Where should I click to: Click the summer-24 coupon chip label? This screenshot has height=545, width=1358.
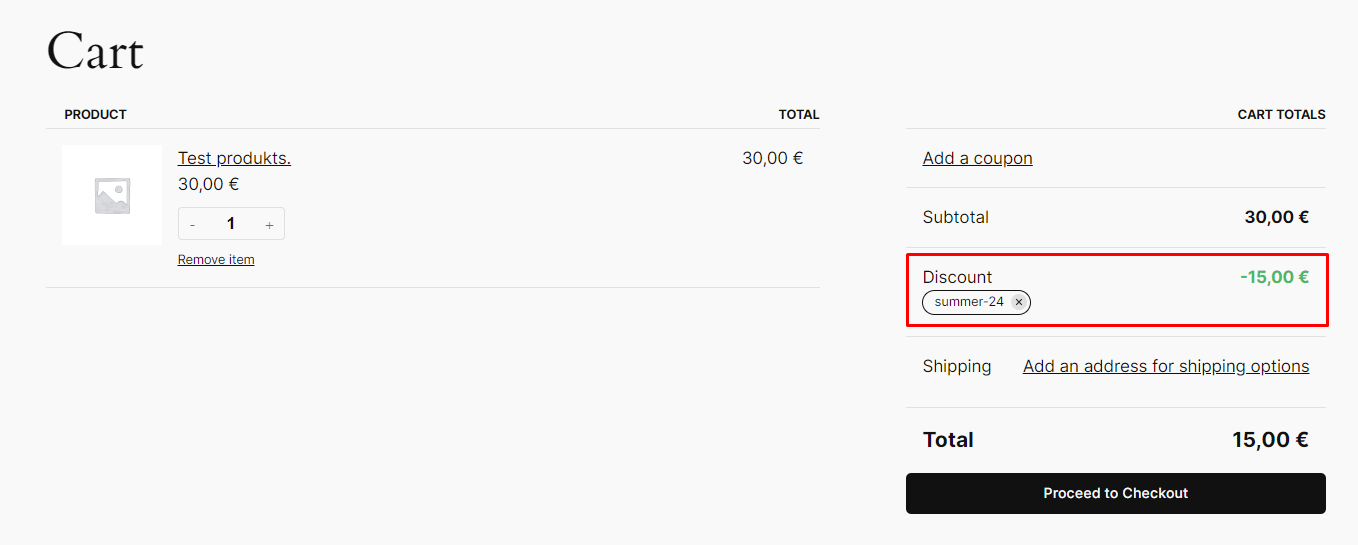[x=968, y=302]
